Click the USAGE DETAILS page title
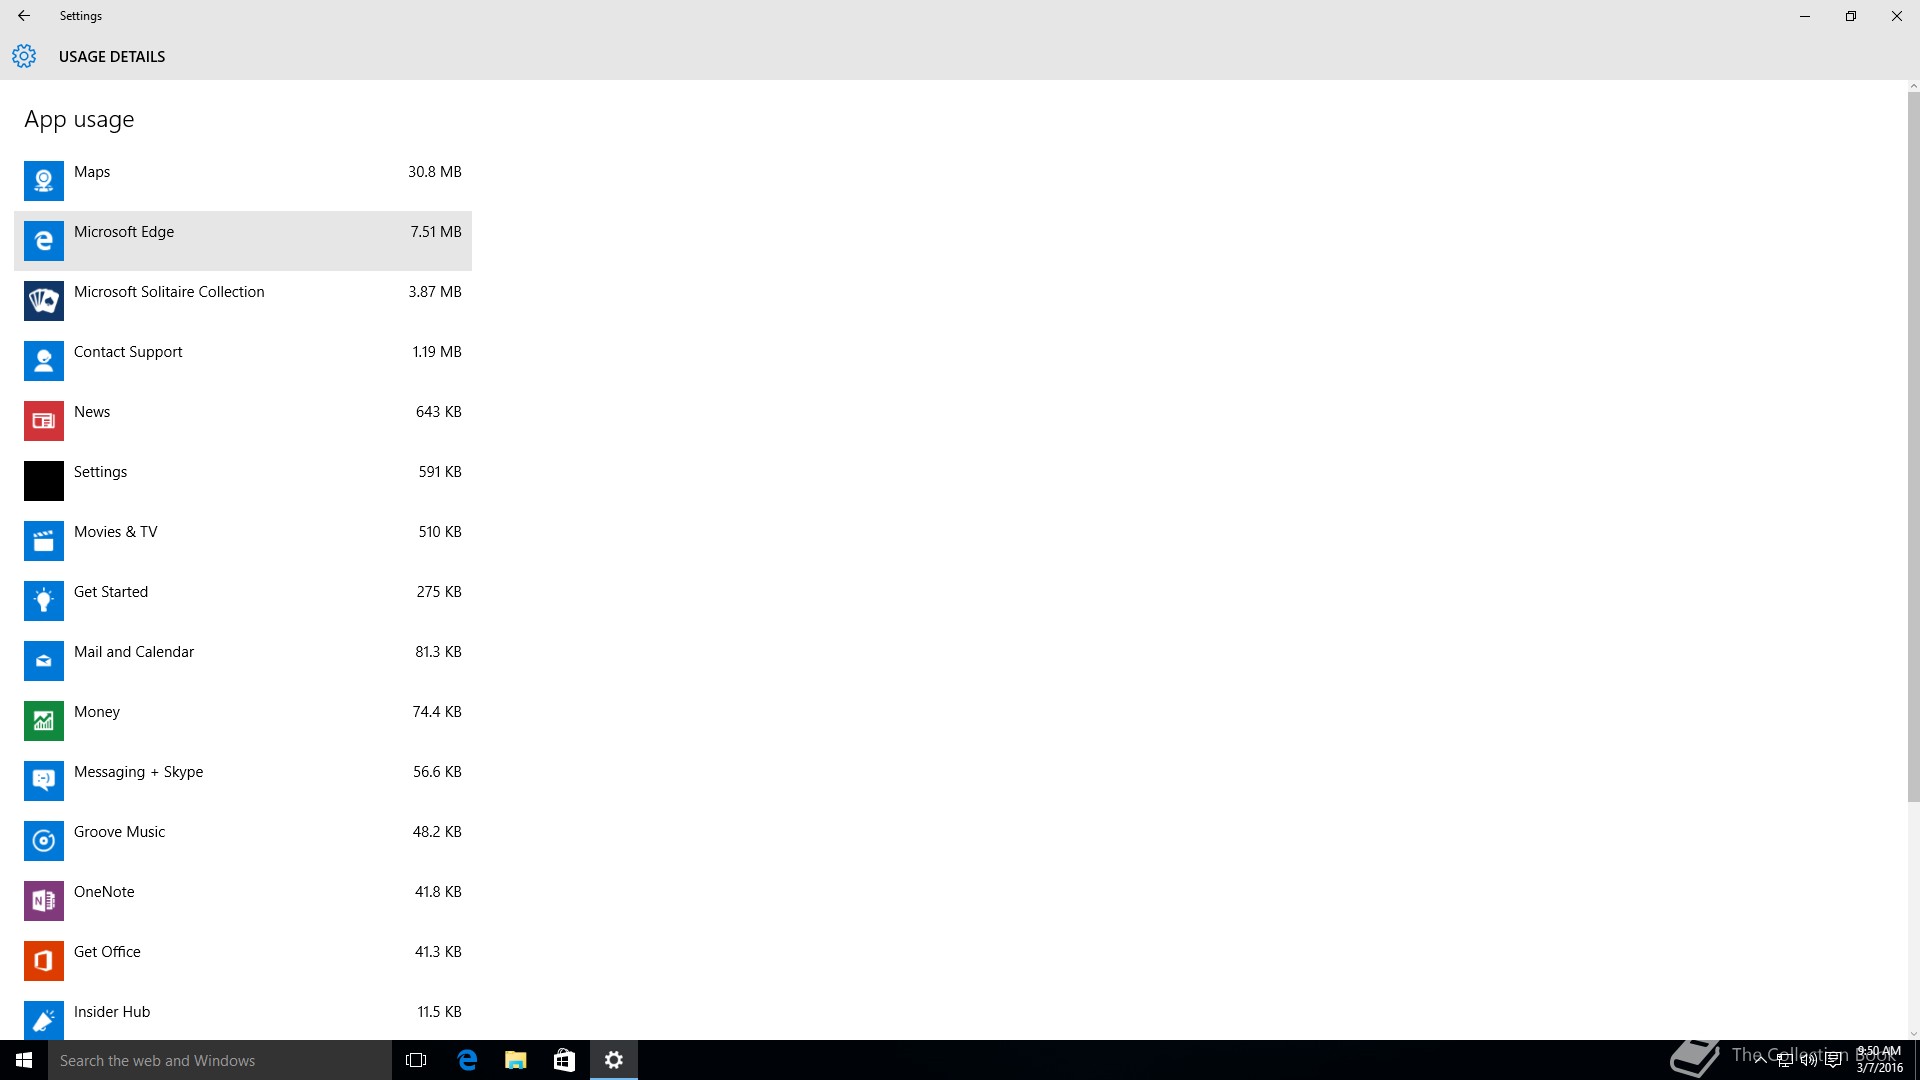Screen dimensions: 1920x1080 click(x=112, y=57)
